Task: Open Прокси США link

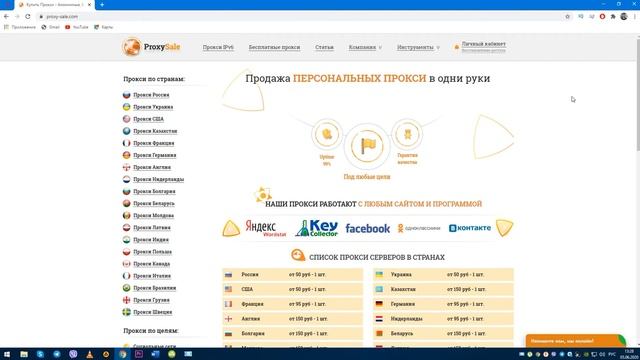Action: [148, 119]
